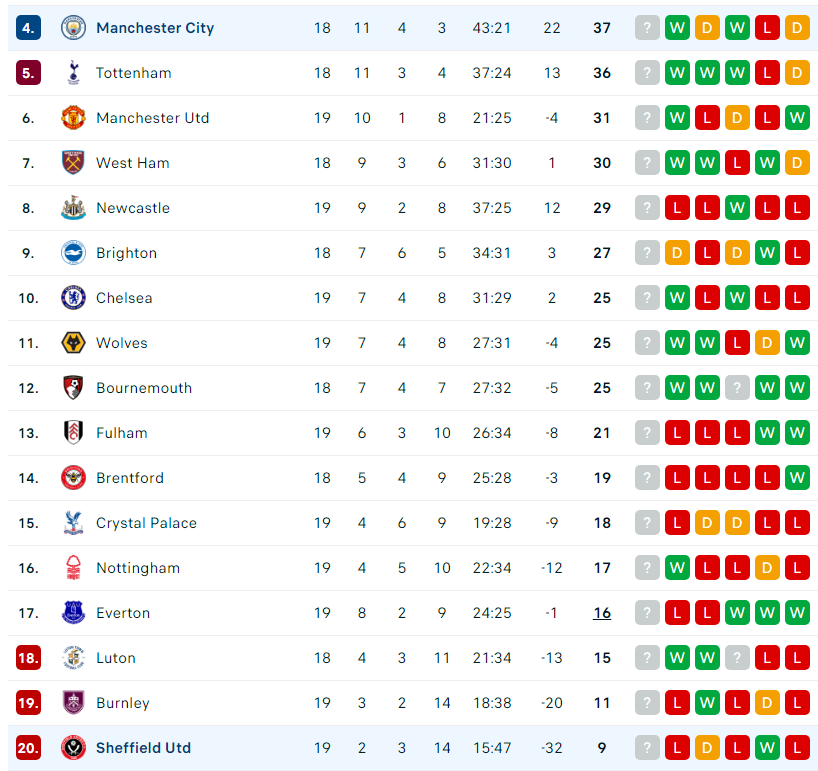Click the Manchester City club crest
This screenshot has height=771, width=818.
(73, 28)
